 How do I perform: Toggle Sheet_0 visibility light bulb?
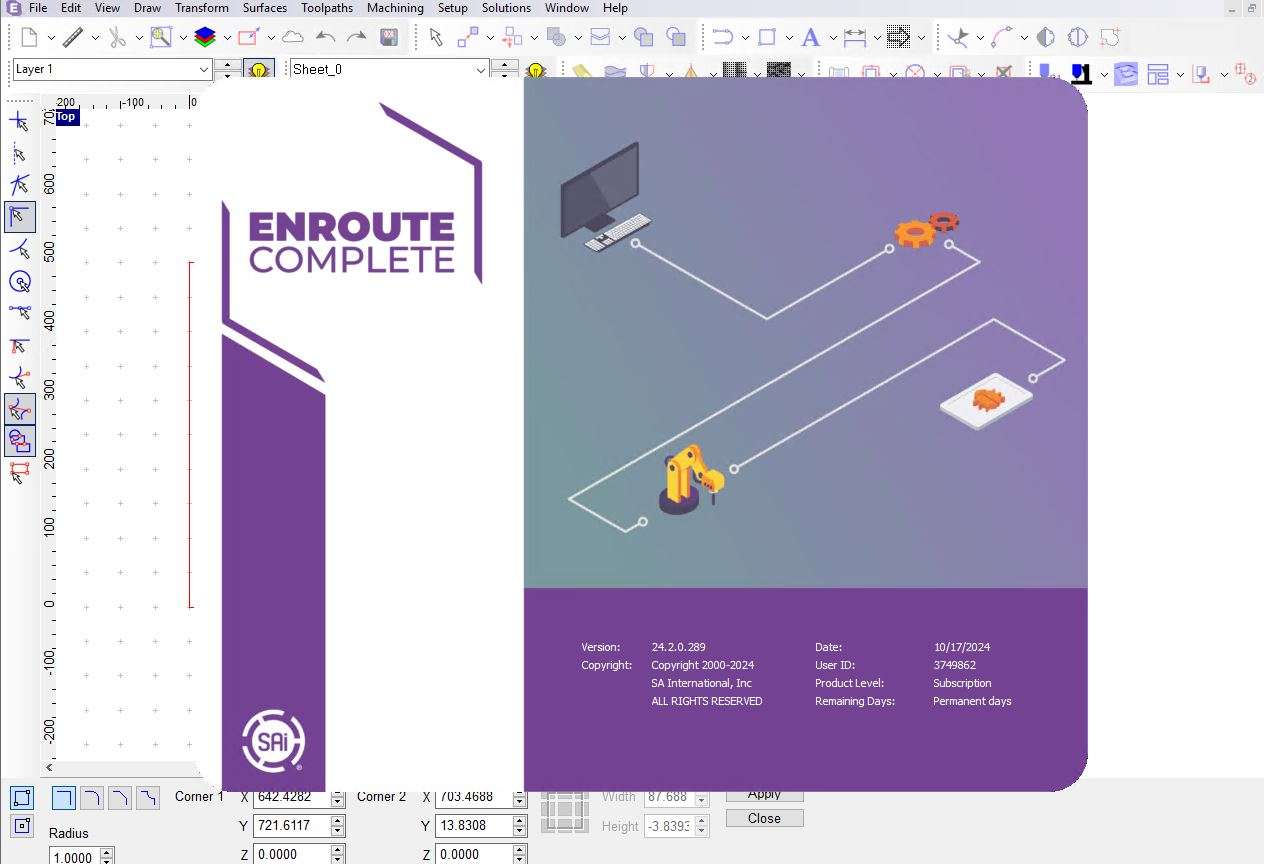(536, 70)
